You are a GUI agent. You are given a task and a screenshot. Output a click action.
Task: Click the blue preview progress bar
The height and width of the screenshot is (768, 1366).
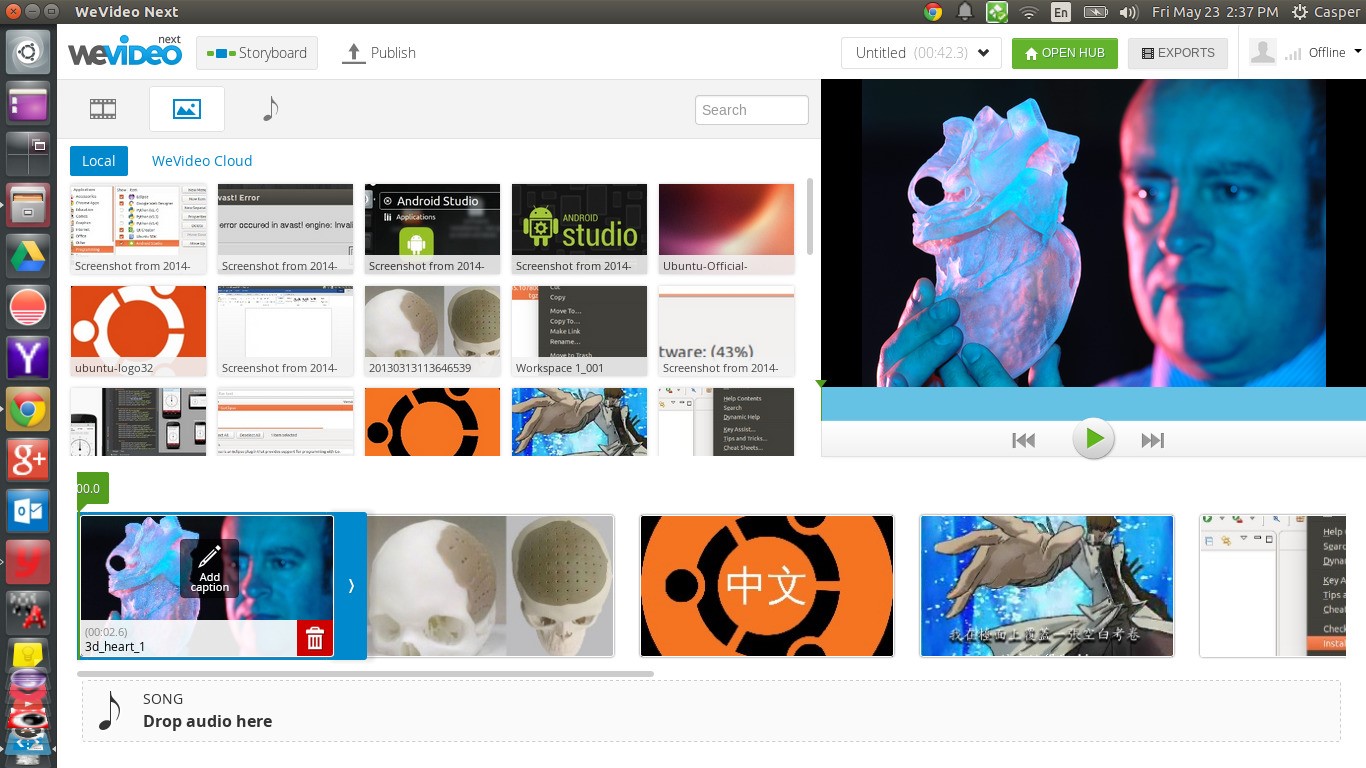(1093, 404)
